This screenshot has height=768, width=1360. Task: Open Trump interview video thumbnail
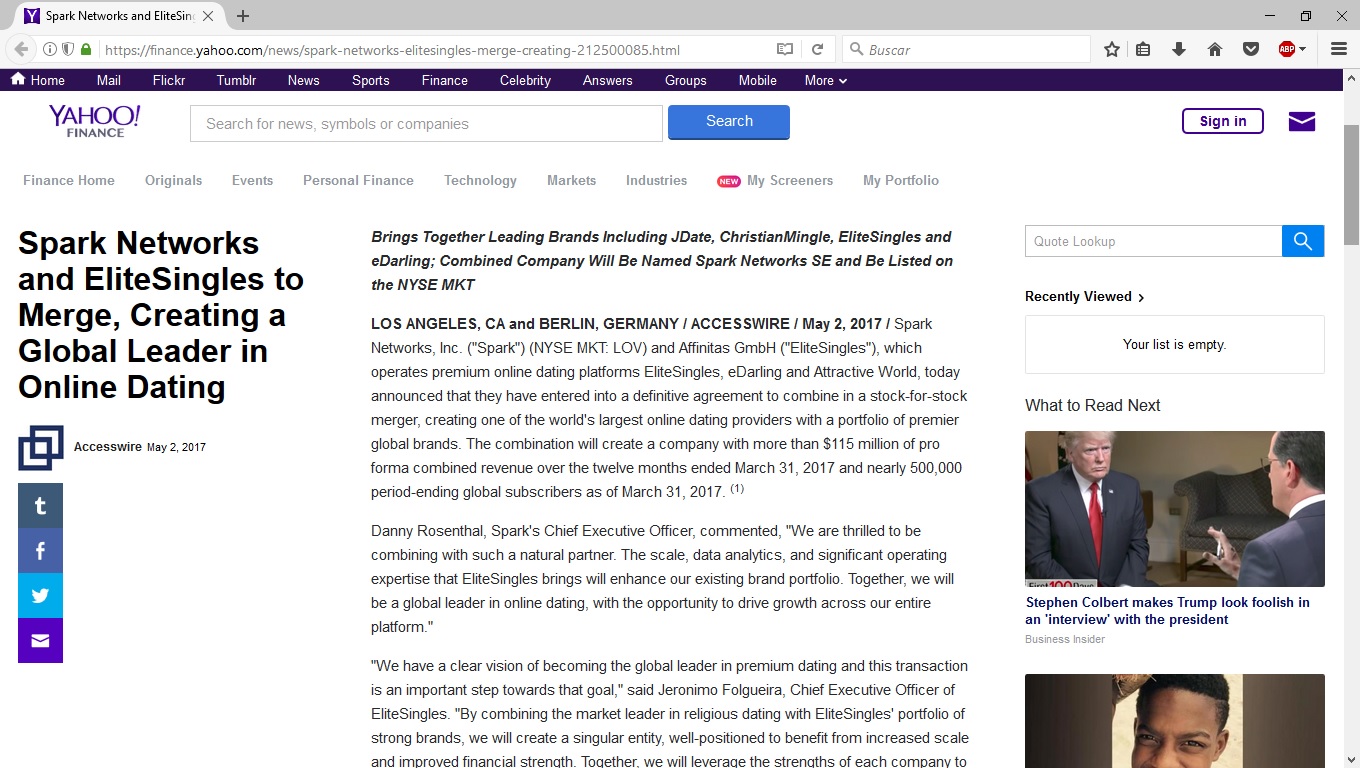pos(1175,509)
